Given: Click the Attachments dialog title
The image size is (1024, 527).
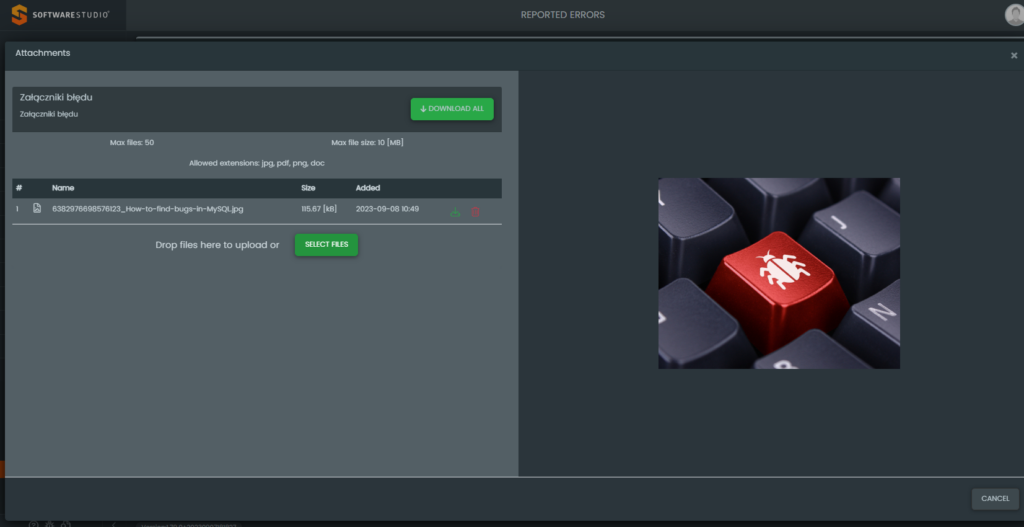Looking at the screenshot, I should (42, 53).
